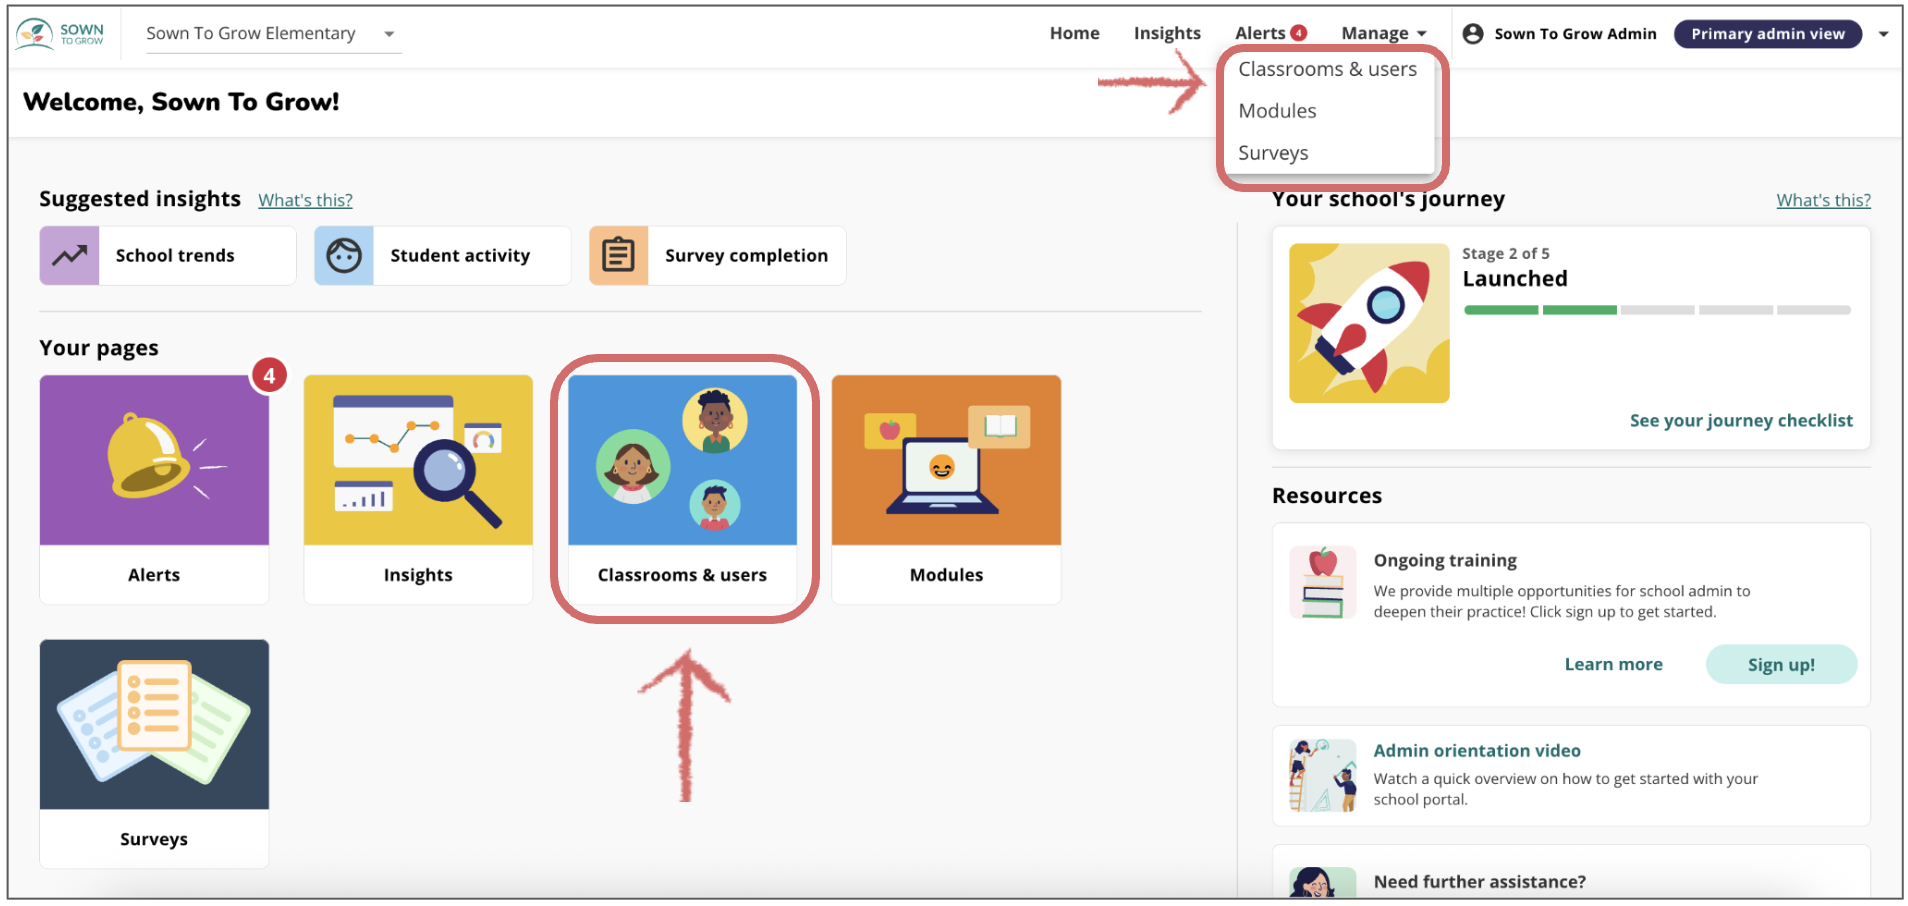Click the Need further assistance heading
The width and height of the screenshot is (1908, 906).
pyautogui.click(x=1479, y=882)
